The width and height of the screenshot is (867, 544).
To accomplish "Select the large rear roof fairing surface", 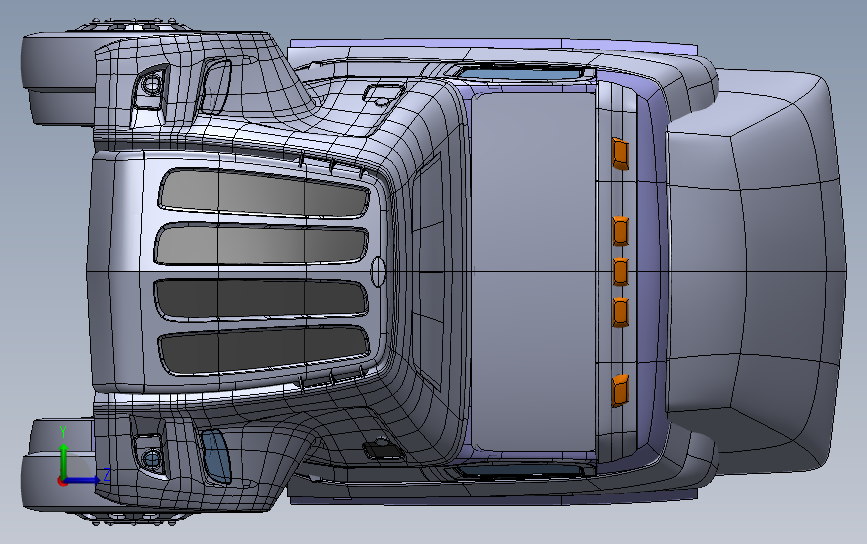I will tap(755, 271).
